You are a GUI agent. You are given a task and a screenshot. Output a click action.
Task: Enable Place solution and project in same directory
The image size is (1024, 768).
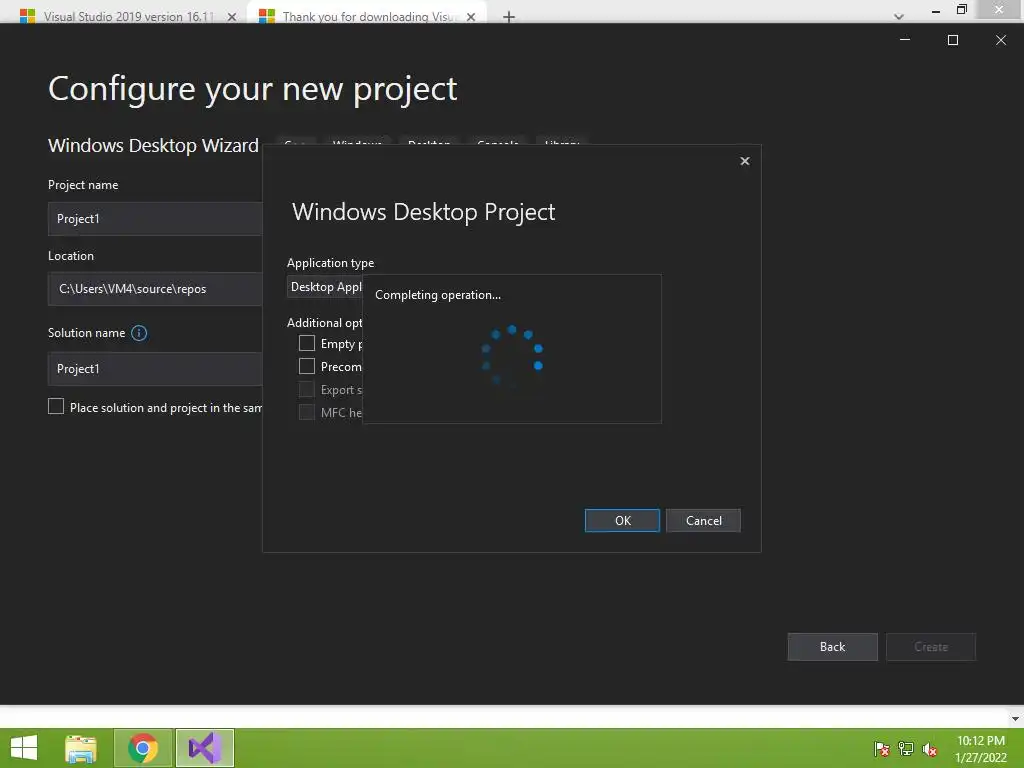(56, 406)
